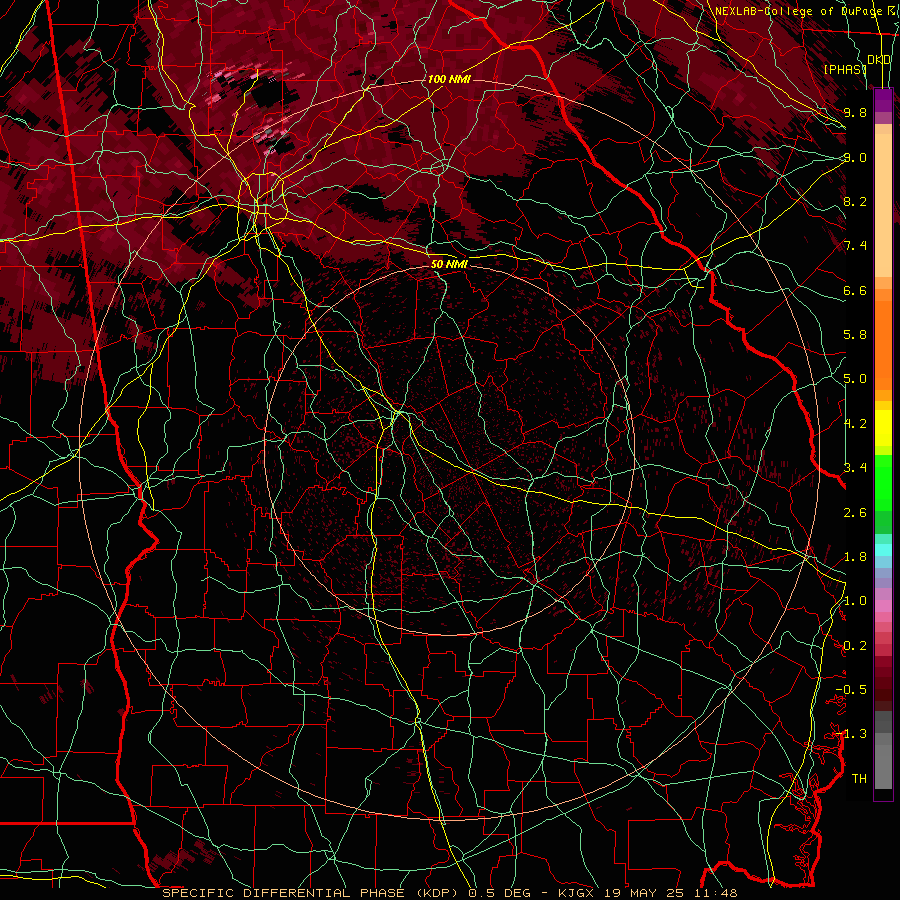Click the 9.8 value on the scale

tap(855, 112)
